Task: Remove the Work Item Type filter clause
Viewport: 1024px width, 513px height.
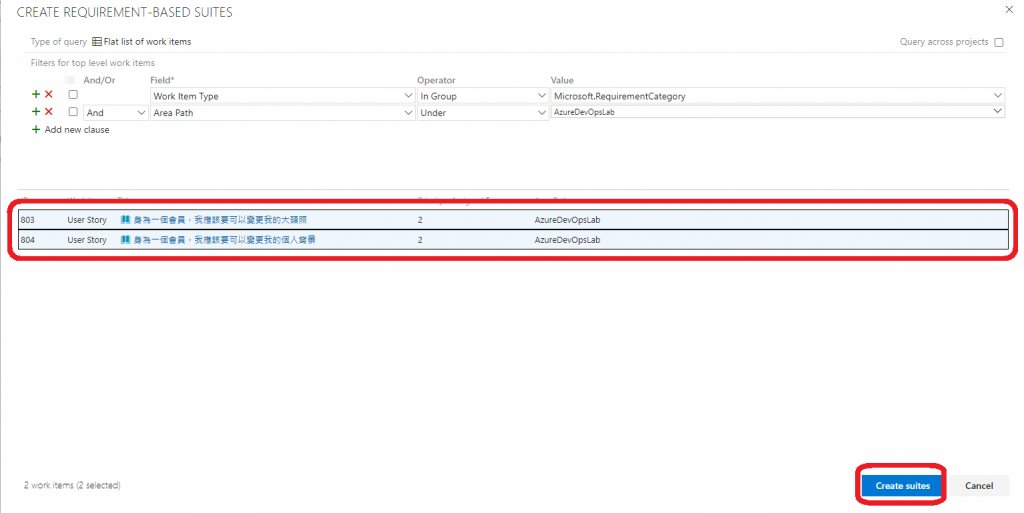Action: [x=48, y=95]
